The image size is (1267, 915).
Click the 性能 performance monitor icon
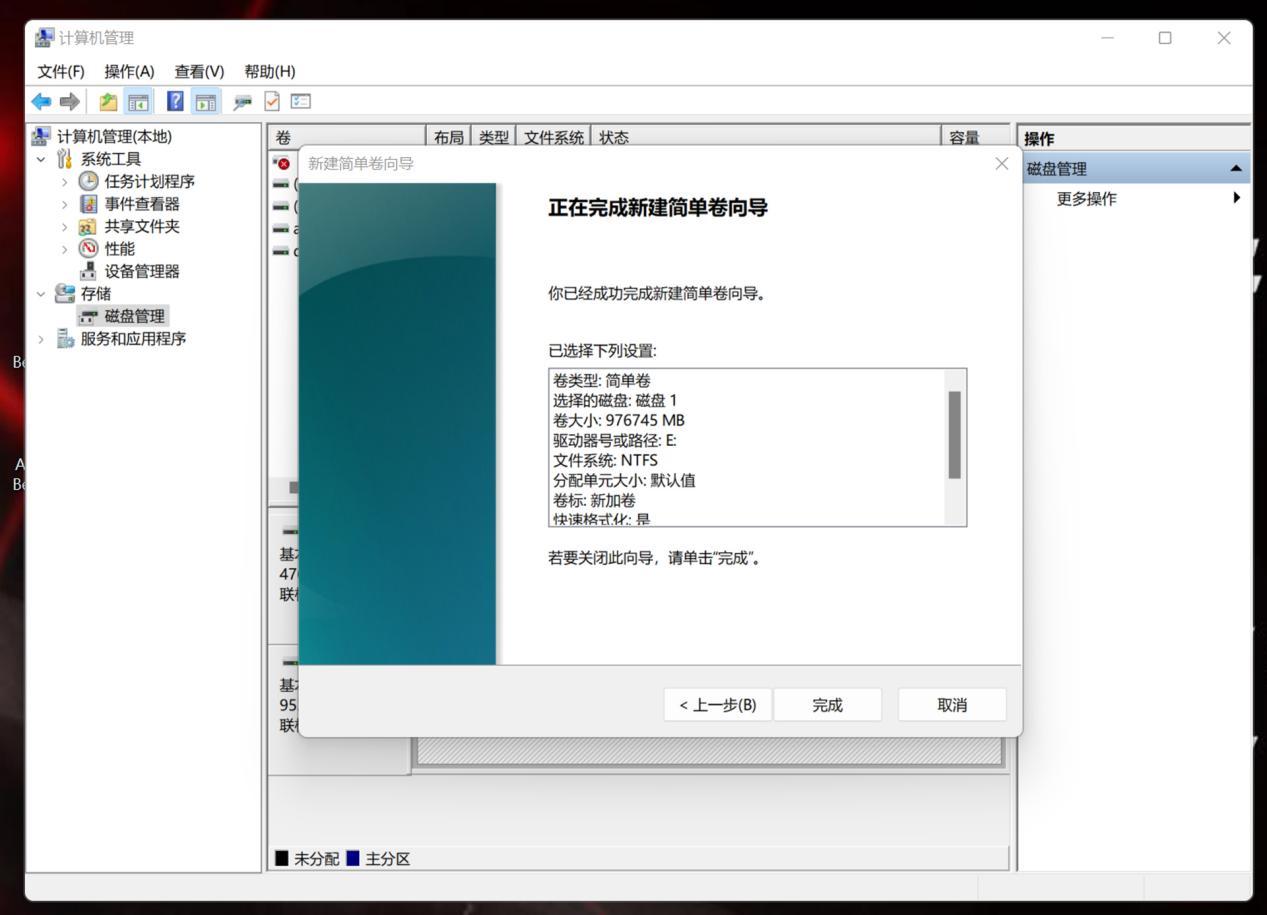pyautogui.click(x=90, y=248)
